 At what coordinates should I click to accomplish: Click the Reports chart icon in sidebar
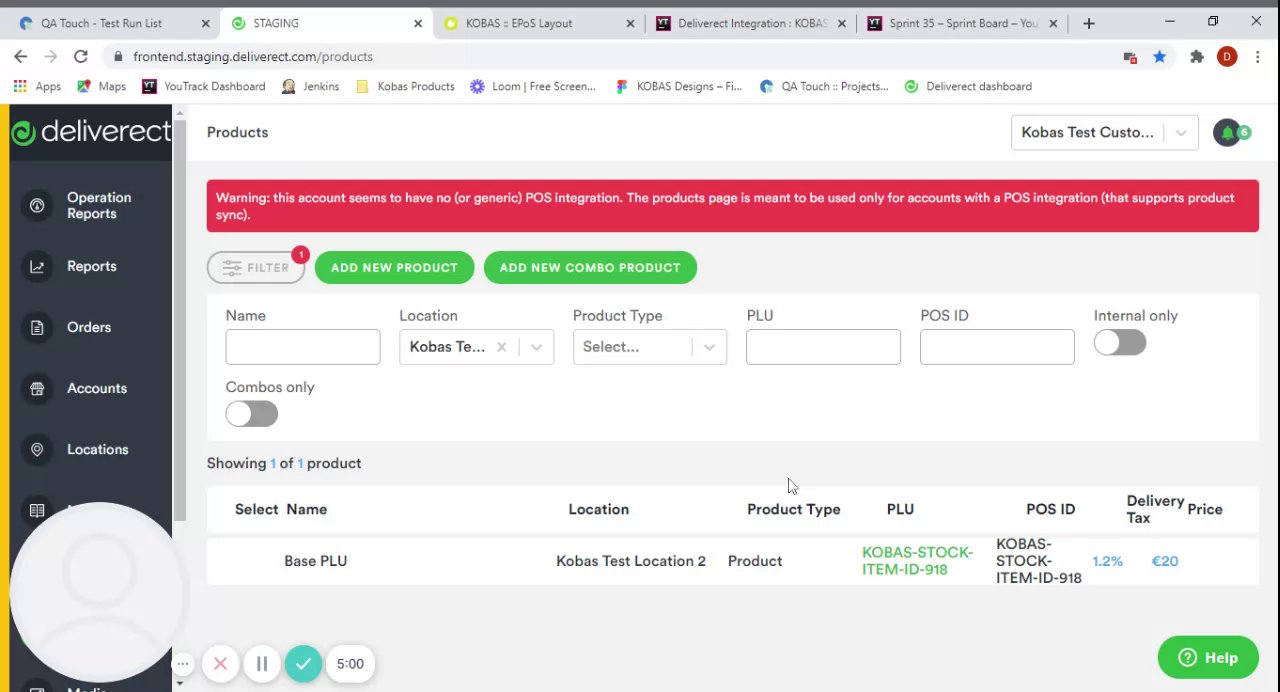pos(37,266)
